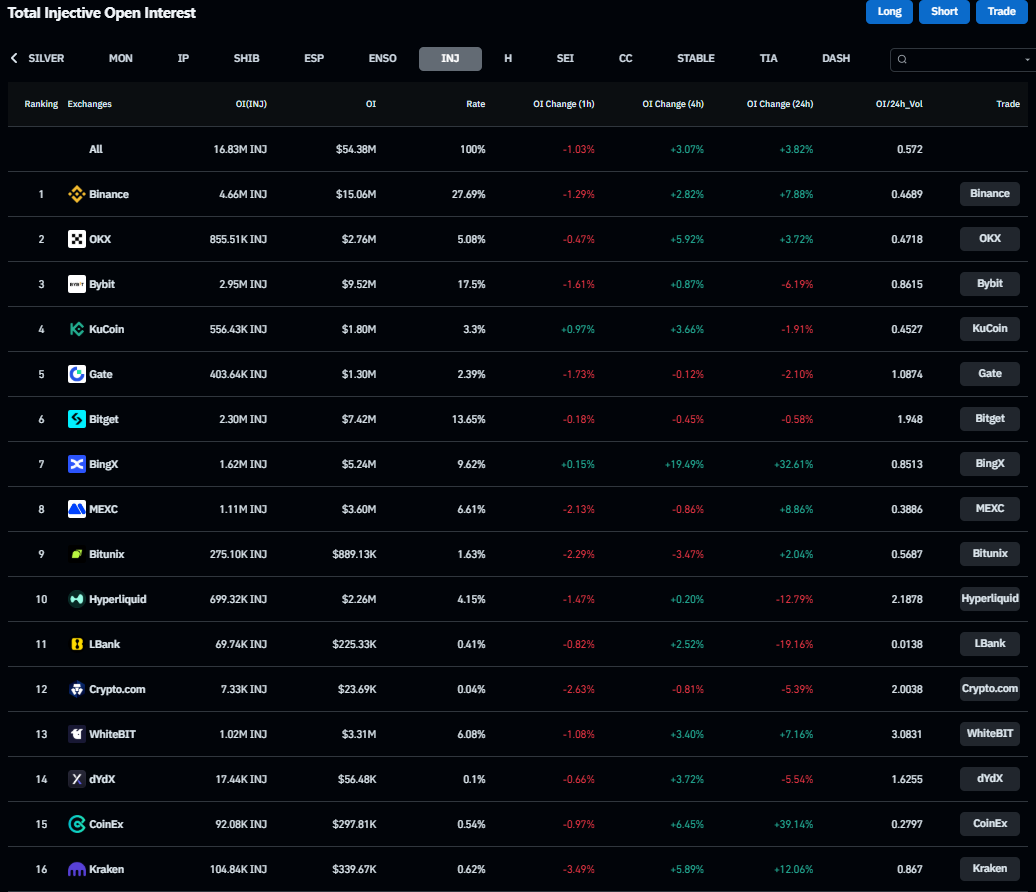Click the Kraken trade button
The height and width of the screenshot is (892, 1036).
[x=990, y=868]
